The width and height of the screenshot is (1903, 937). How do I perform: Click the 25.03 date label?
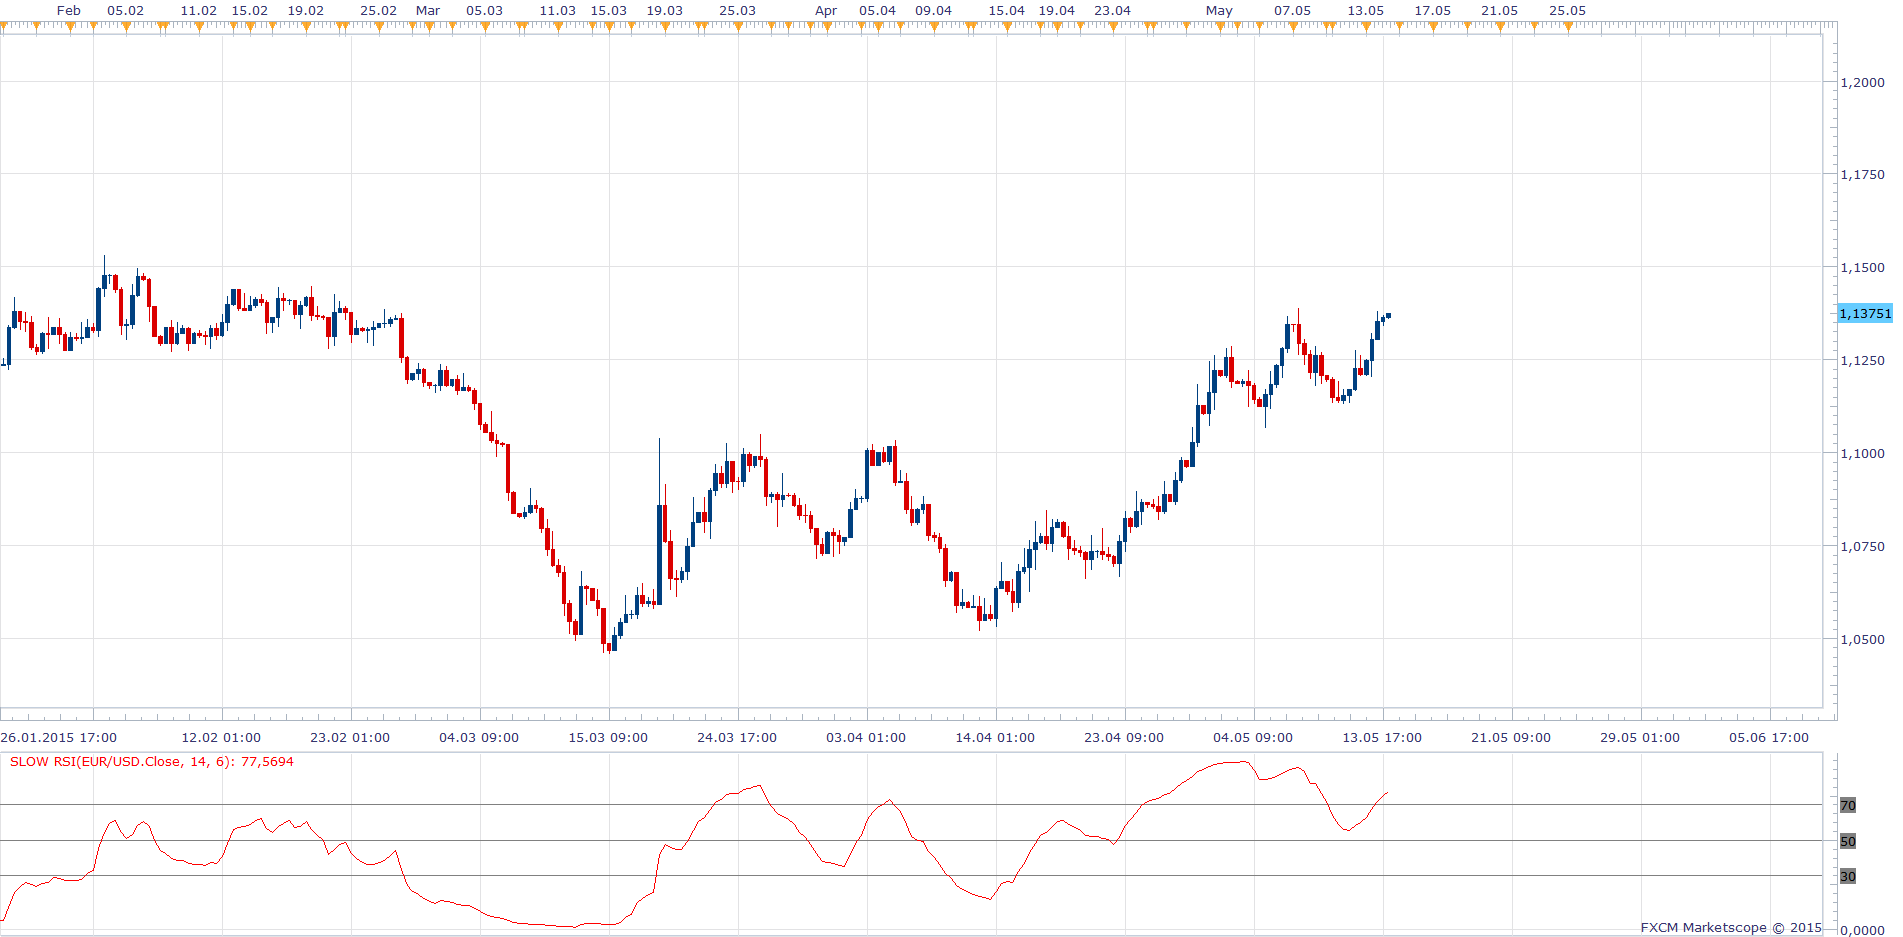tap(738, 10)
